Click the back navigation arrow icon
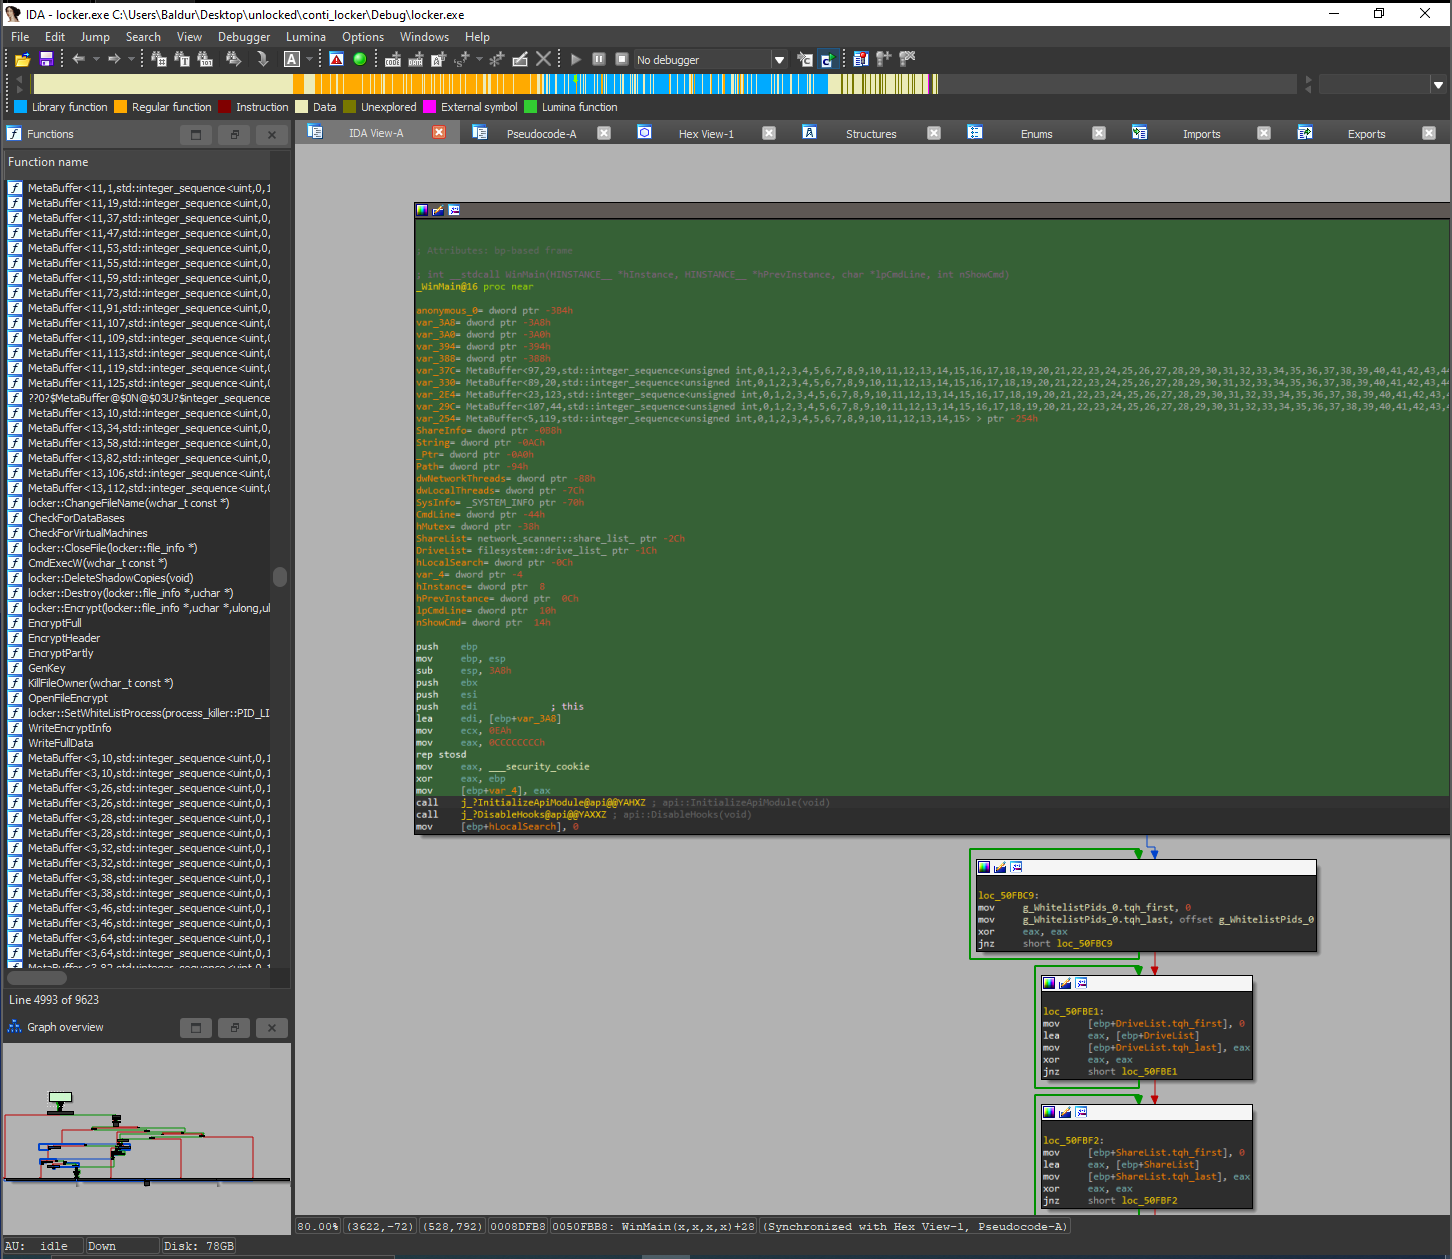The image size is (1452, 1259). point(78,60)
